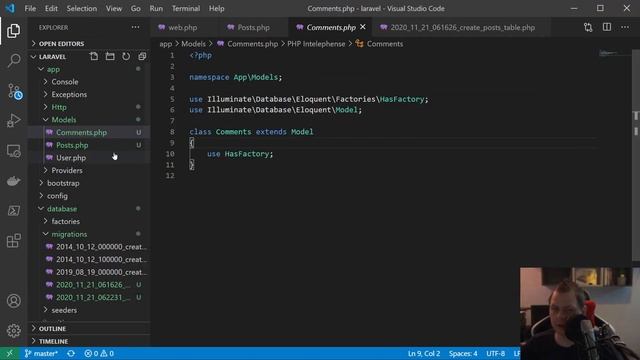Open the Run menu

click(156, 8)
